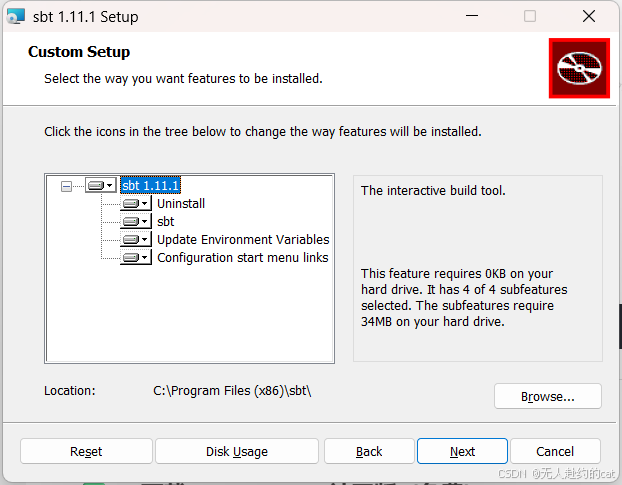Minimize the sbt Setup window
This screenshot has width=622, height=485.
coord(472,16)
